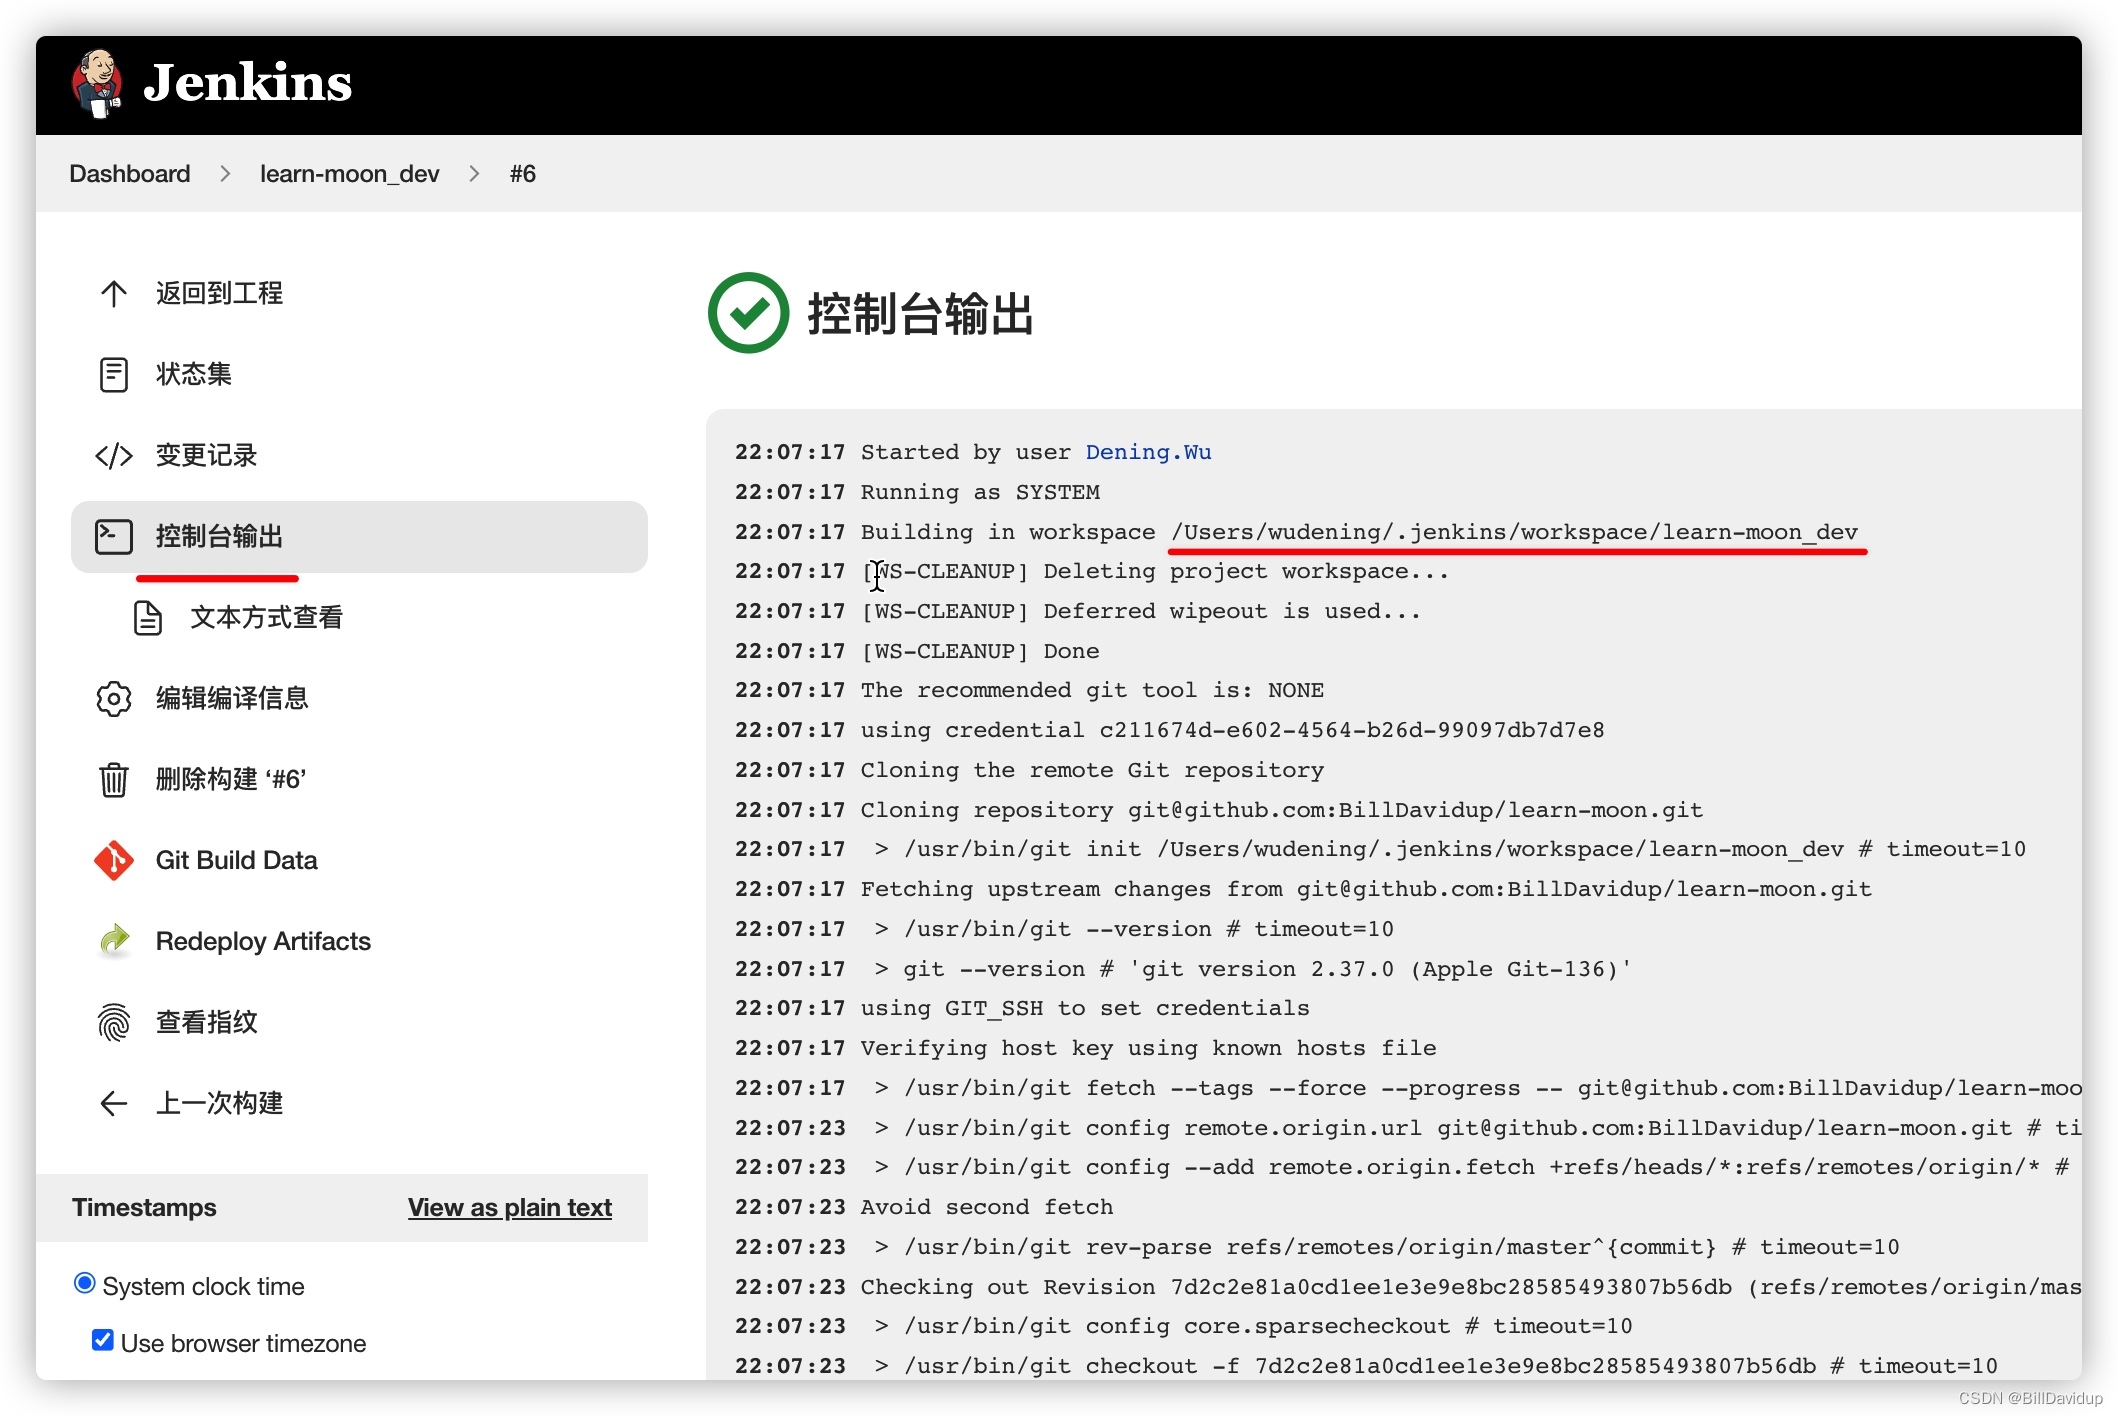This screenshot has height=1416, width=2118.
Task: Click the up arrow icon for 返回到工程
Action: [x=114, y=293]
